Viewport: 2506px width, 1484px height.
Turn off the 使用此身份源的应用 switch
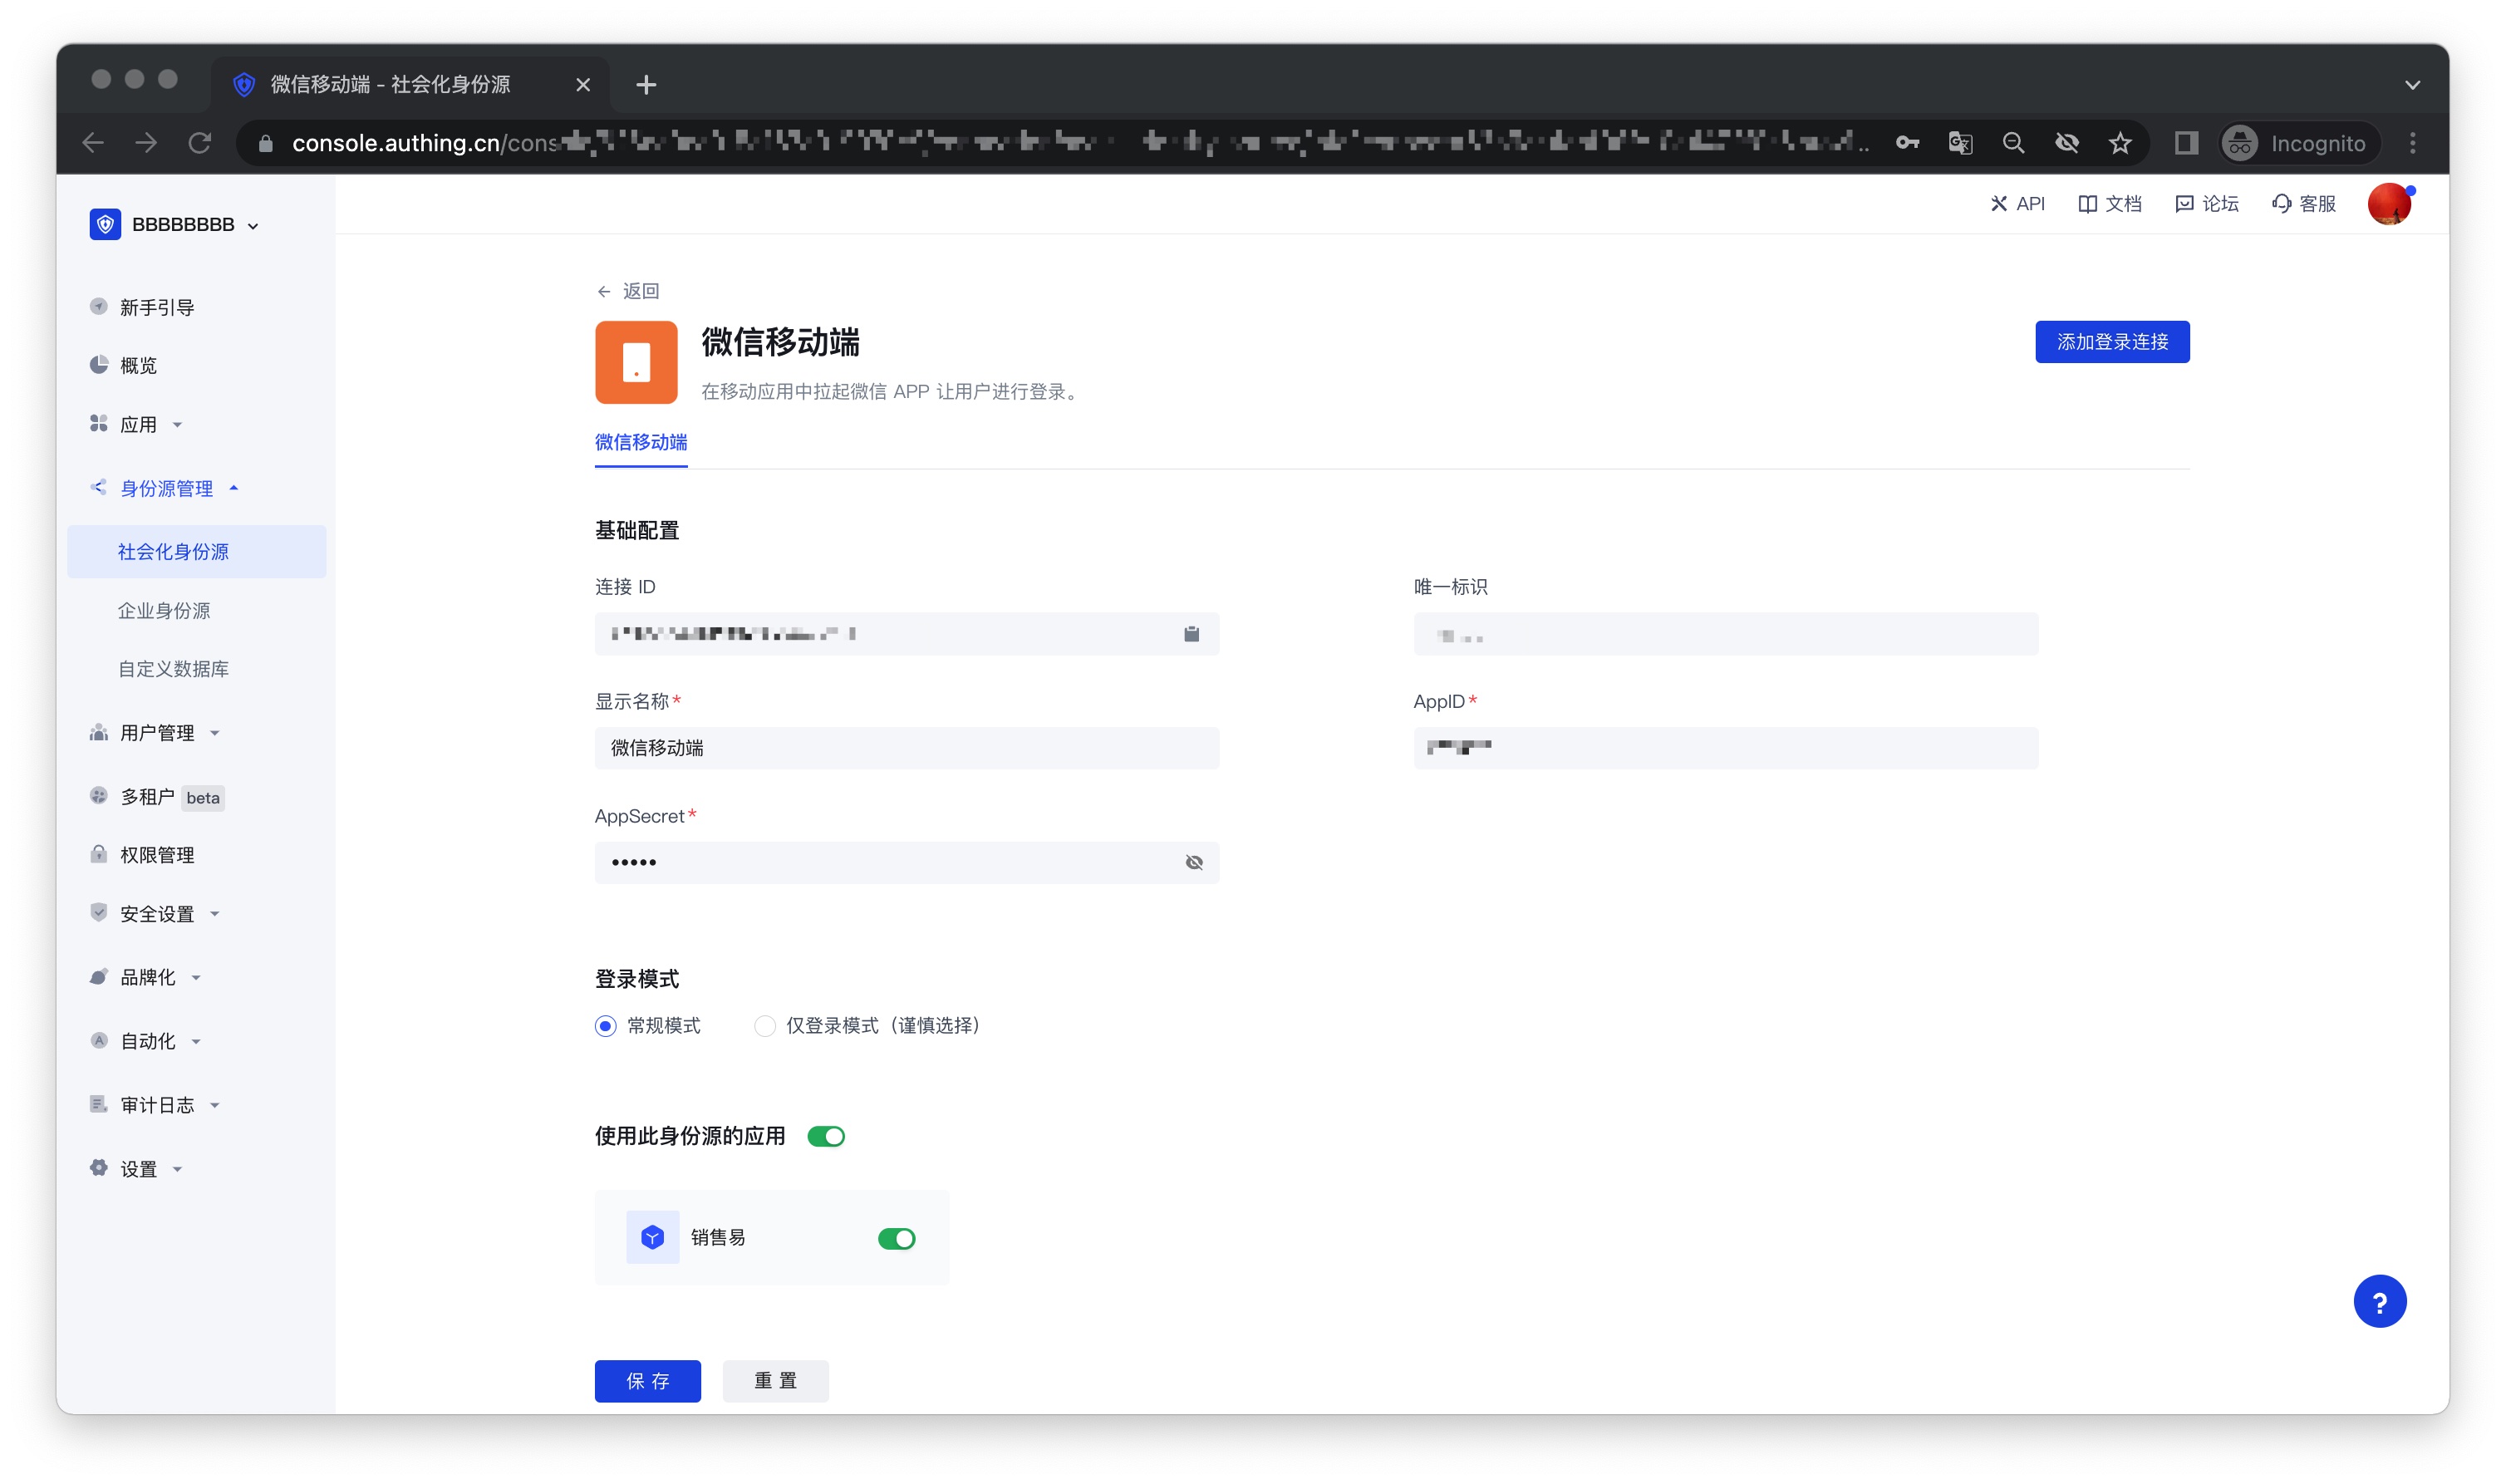[x=826, y=1137]
